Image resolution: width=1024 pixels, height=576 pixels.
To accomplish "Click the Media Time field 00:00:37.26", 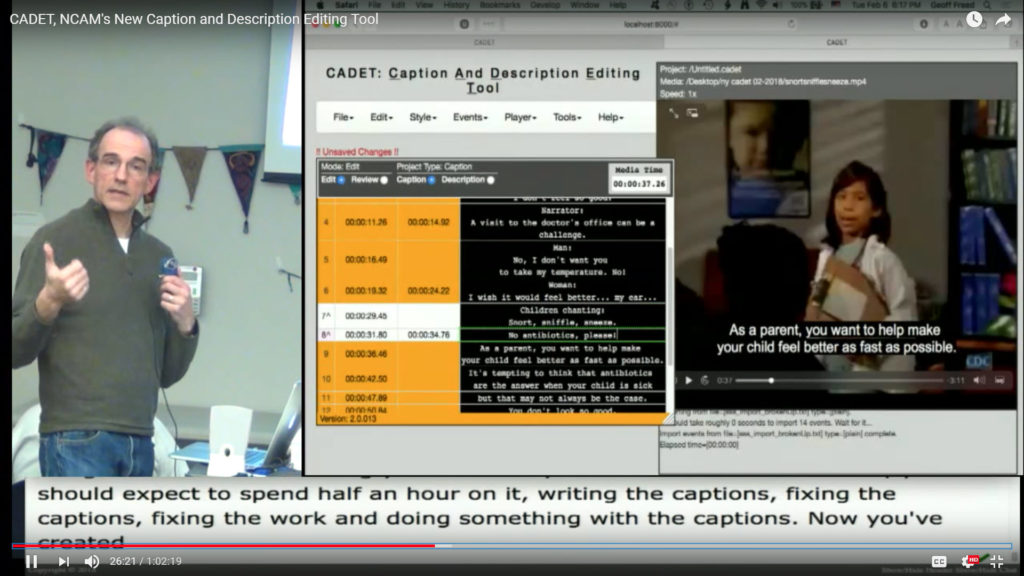I will pyautogui.click(x=639, y=184).
